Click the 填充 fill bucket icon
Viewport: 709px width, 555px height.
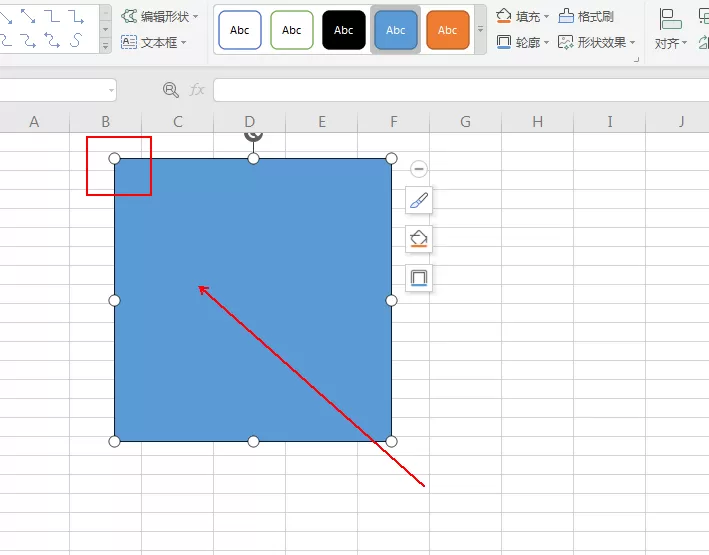pyautogui.click(x=504, y=17)
